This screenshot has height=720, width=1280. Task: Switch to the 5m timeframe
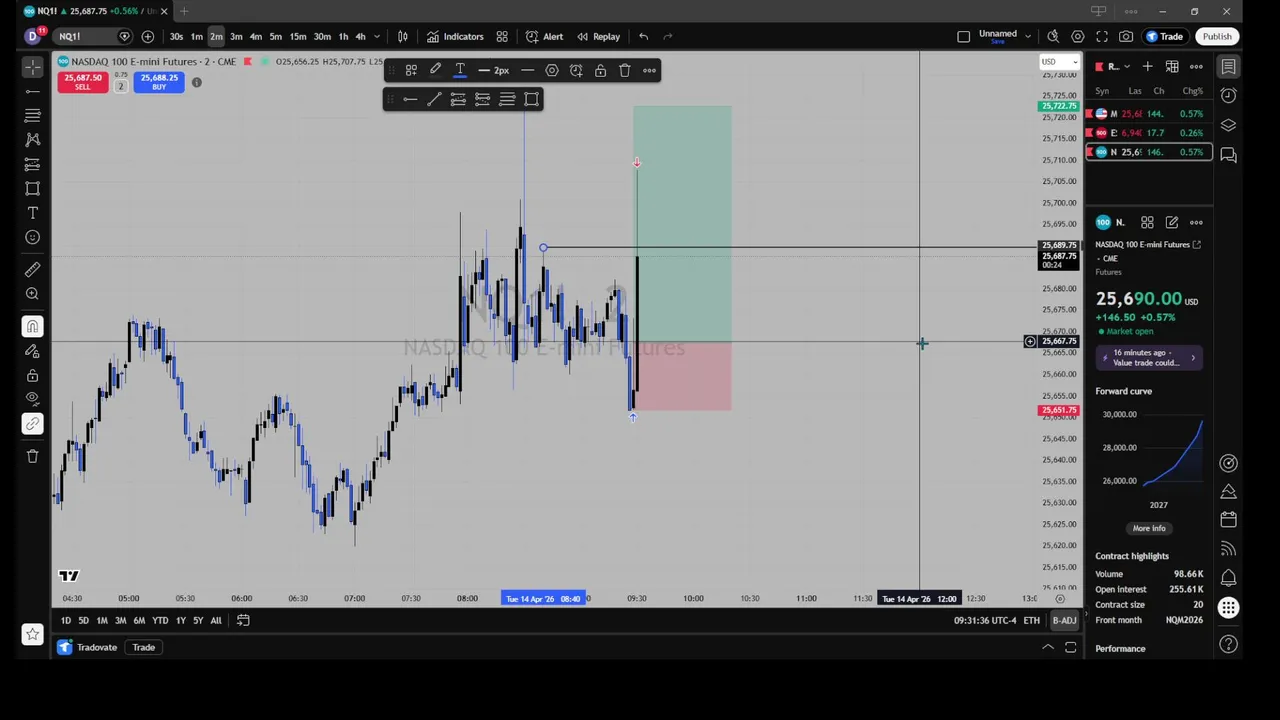[x=275, y=37]
